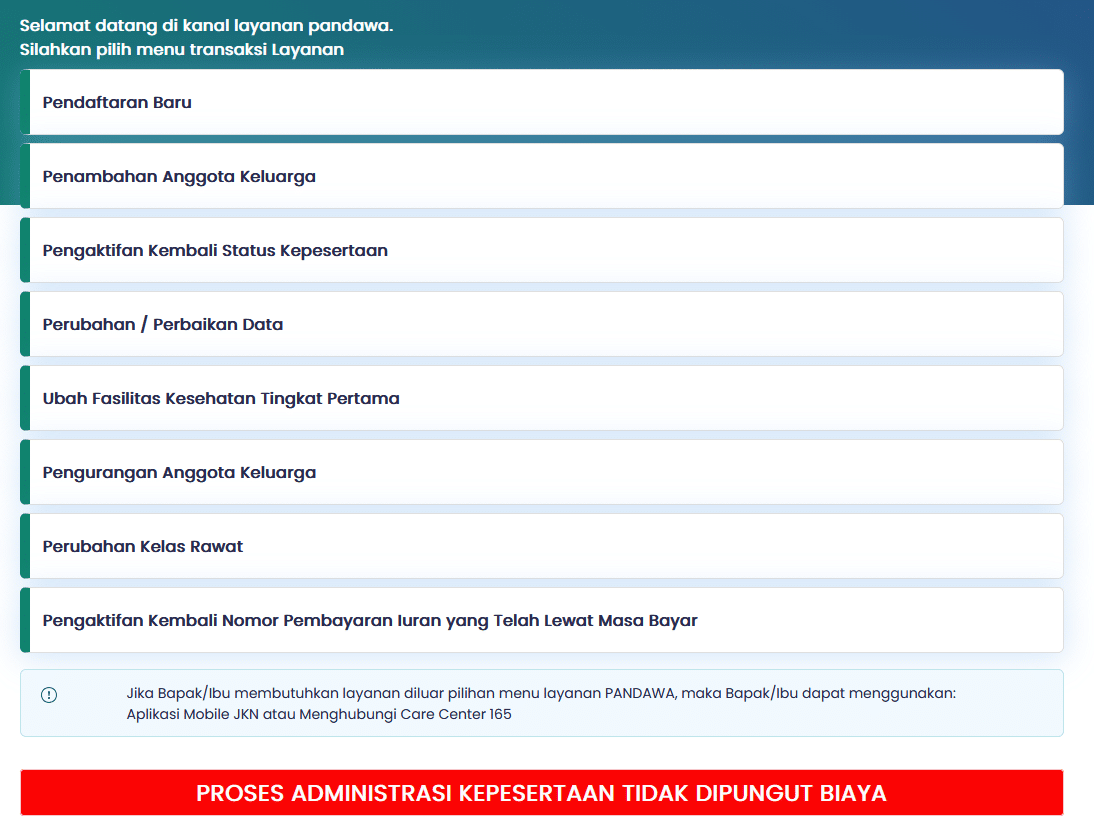Click the red PROSES ADMINISTRASI banner
The width and height of the screenshot is (1094, 838).
click(541, 793)
